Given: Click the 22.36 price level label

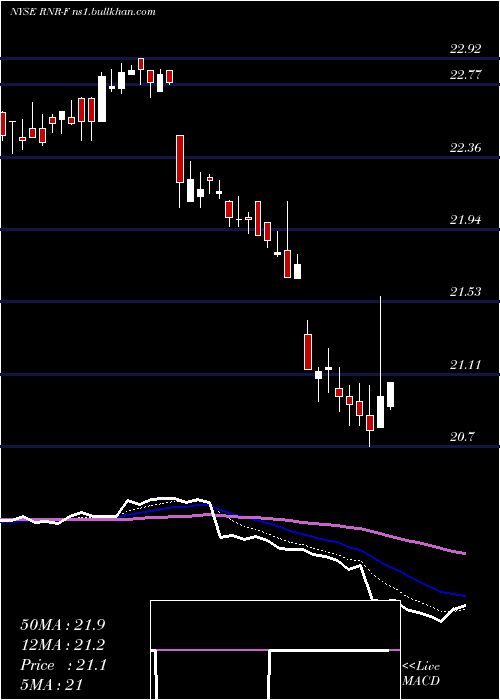Looking at the screenshot, I should click(x=466, y=147).
